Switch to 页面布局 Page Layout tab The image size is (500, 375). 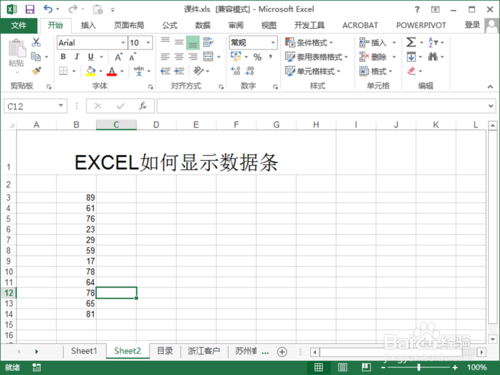point(129,25)
